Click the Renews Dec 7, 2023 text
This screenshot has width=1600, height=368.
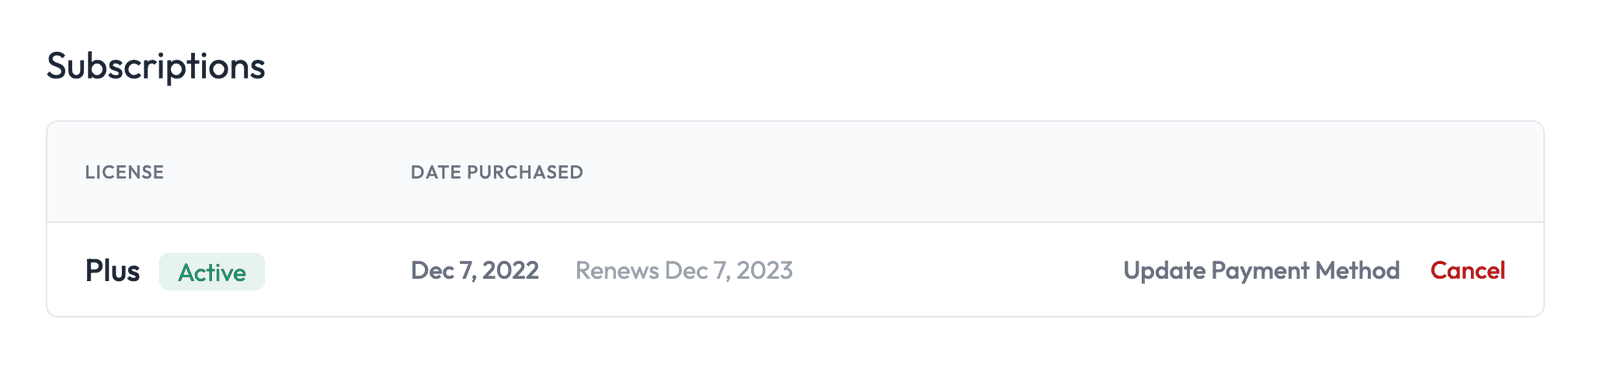[684, 271]
